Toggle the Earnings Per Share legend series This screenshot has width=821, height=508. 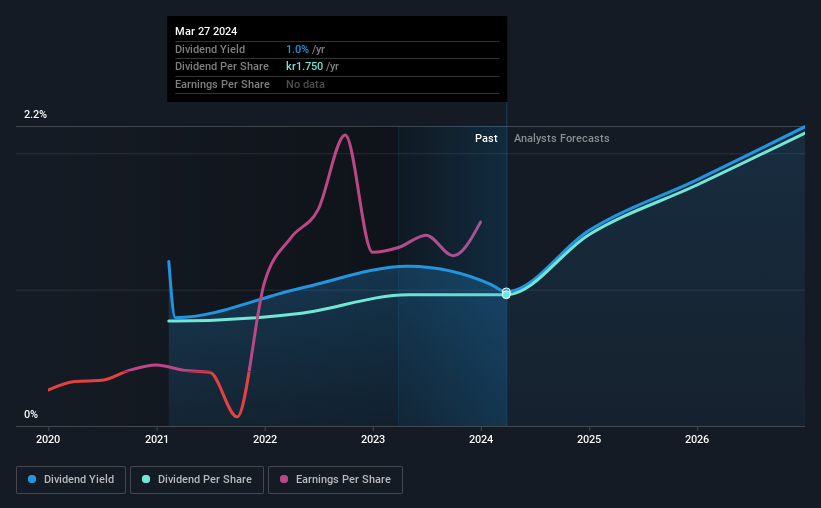click(335, 480)
